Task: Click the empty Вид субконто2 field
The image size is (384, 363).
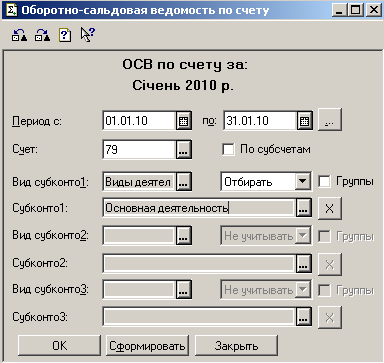Action: click(139, 236)
